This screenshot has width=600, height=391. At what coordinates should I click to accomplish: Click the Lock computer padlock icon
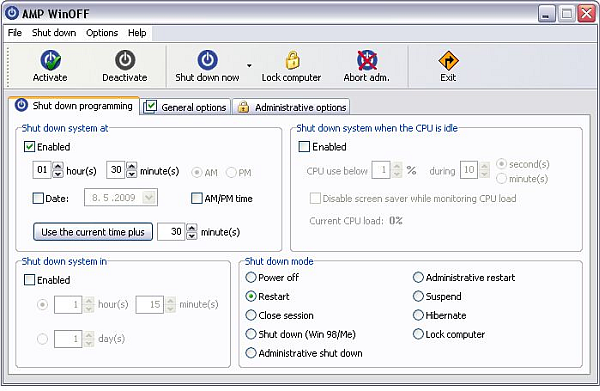click(x=292, y=60)
